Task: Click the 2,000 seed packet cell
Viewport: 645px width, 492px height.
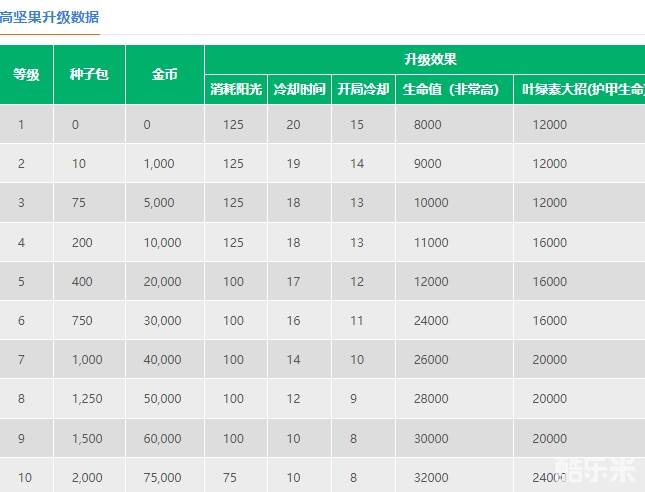Action: (x=87, y=478)
